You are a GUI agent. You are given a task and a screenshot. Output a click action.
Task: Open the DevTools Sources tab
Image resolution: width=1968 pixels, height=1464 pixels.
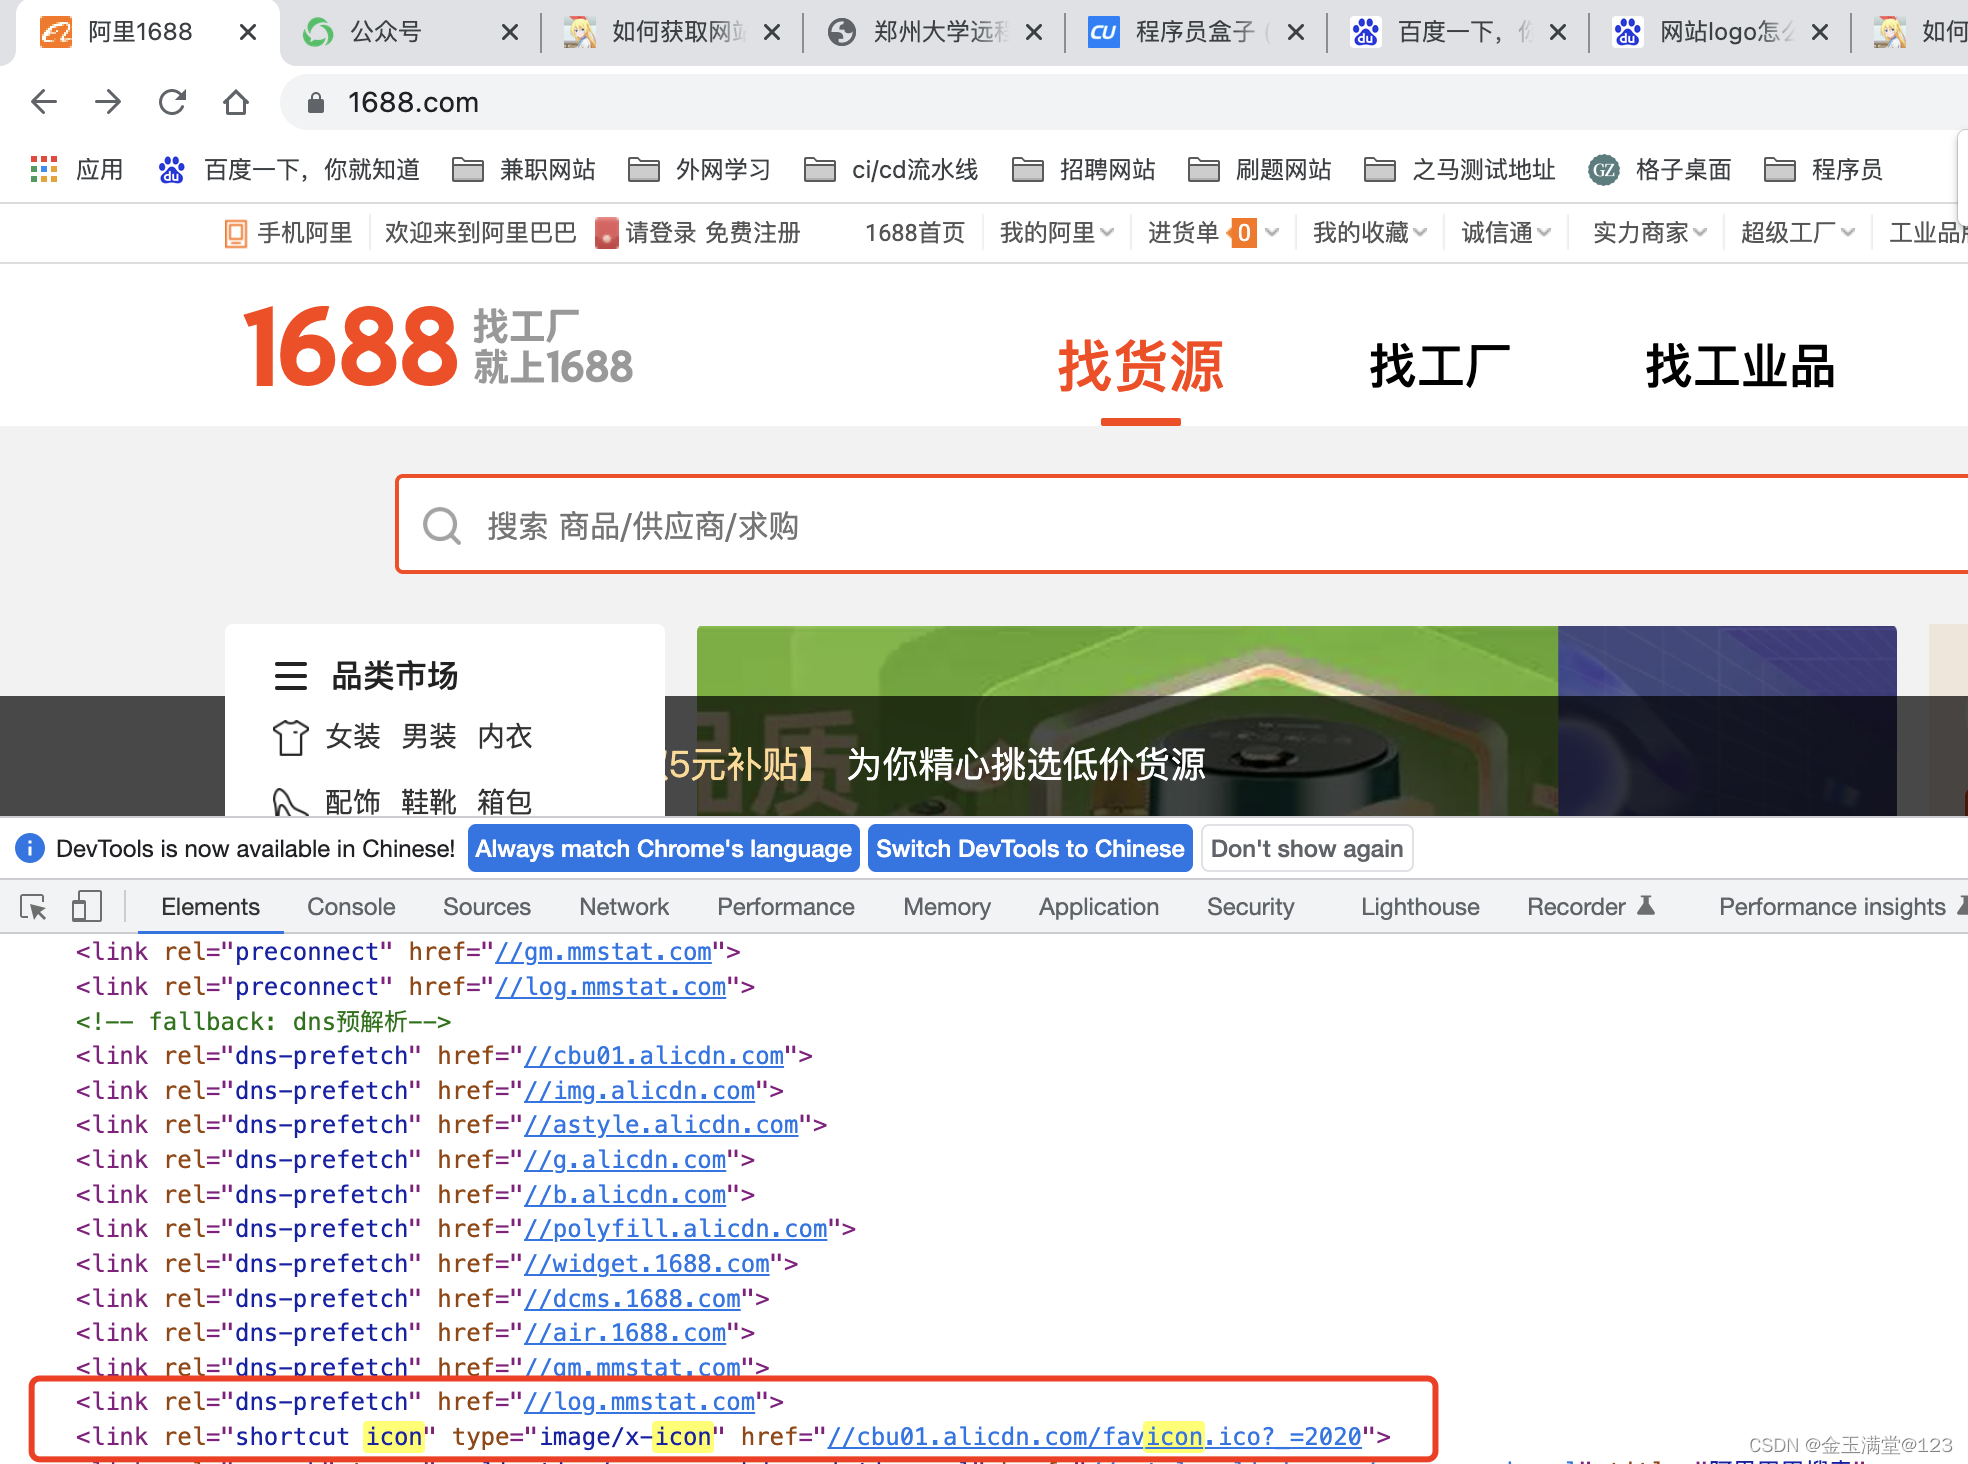click(487, 907)
